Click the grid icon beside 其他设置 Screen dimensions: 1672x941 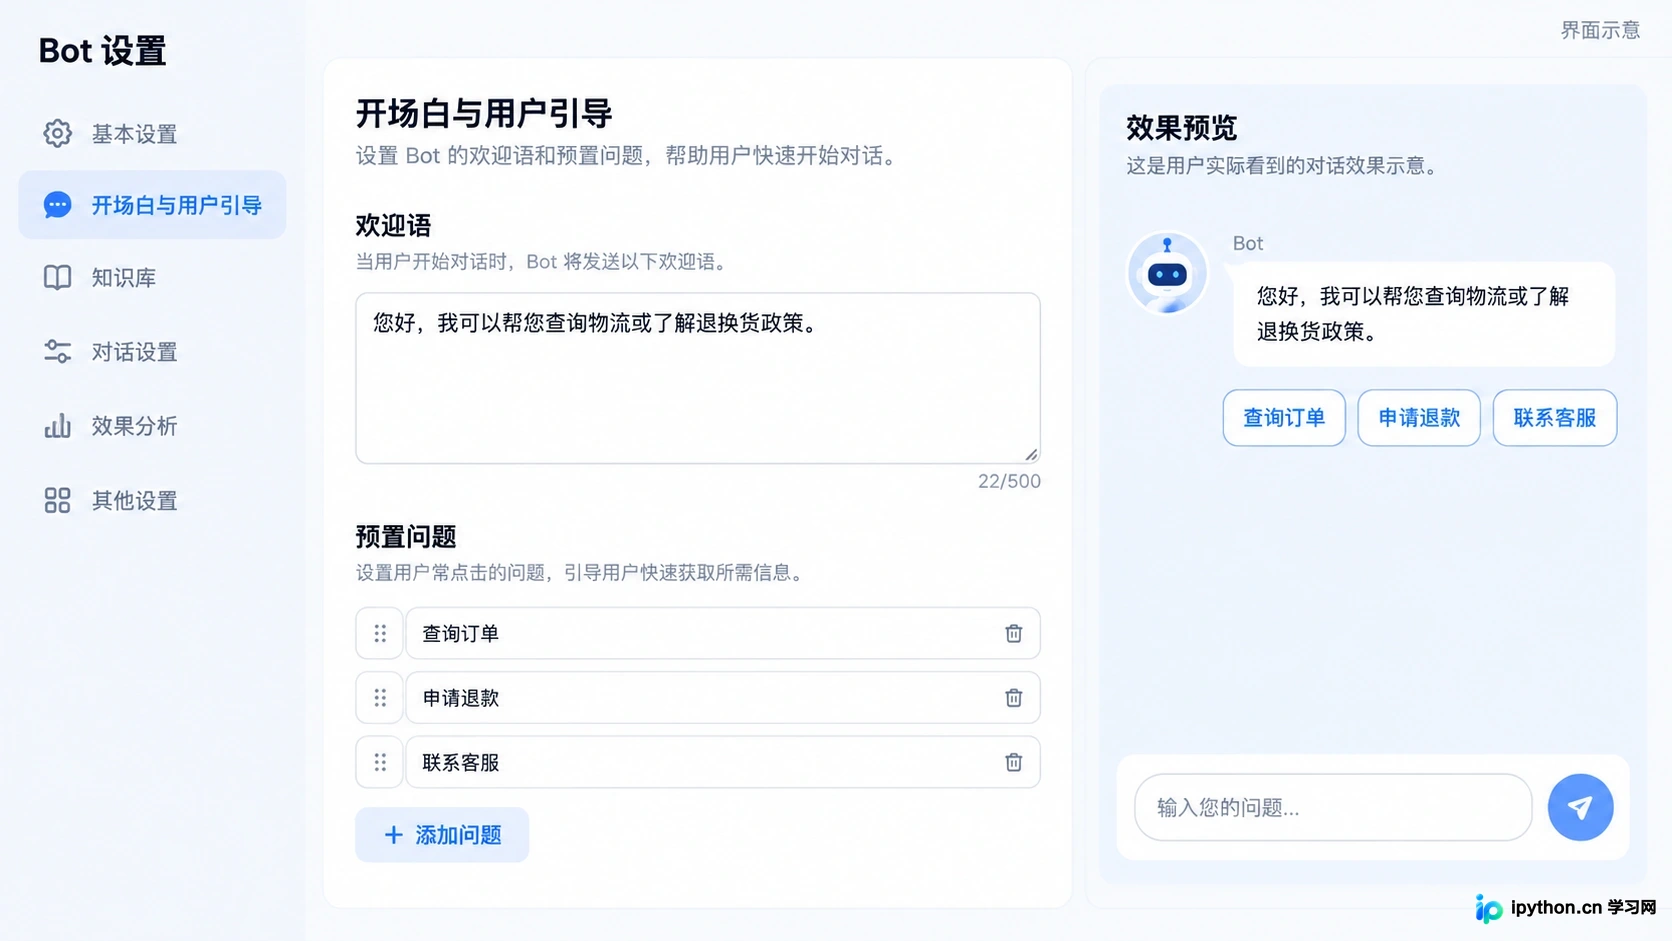[x=57, y=500]
